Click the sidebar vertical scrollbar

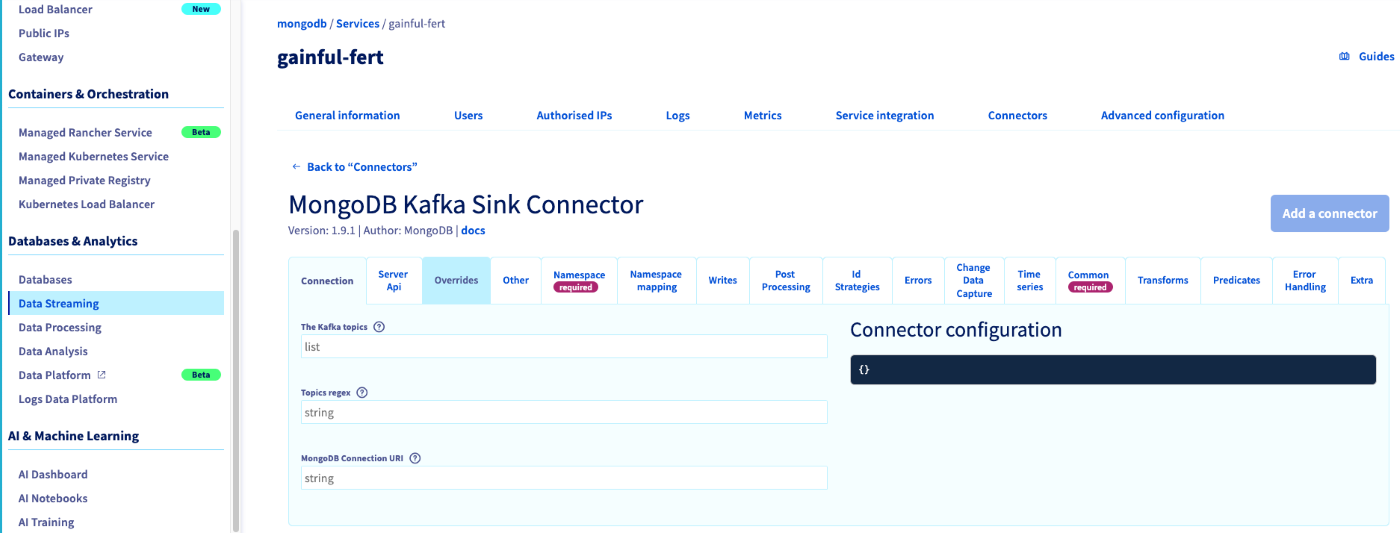(x=236, y=380)
